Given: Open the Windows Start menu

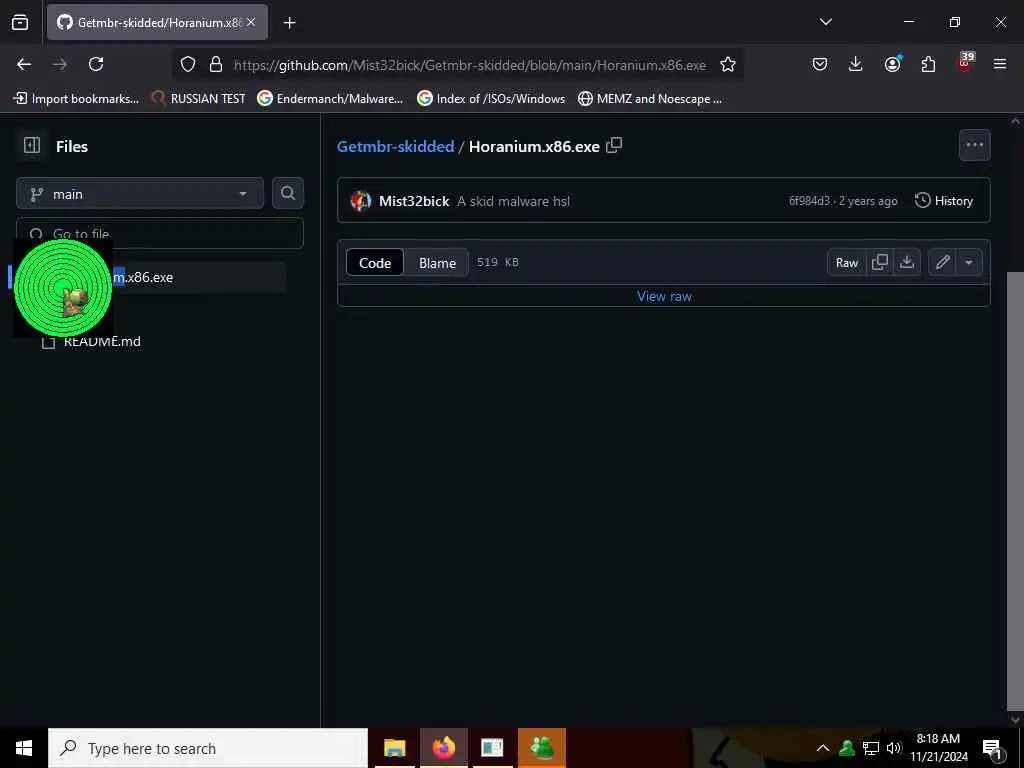Looking at the screenshot, I should [x=24, y=748].
